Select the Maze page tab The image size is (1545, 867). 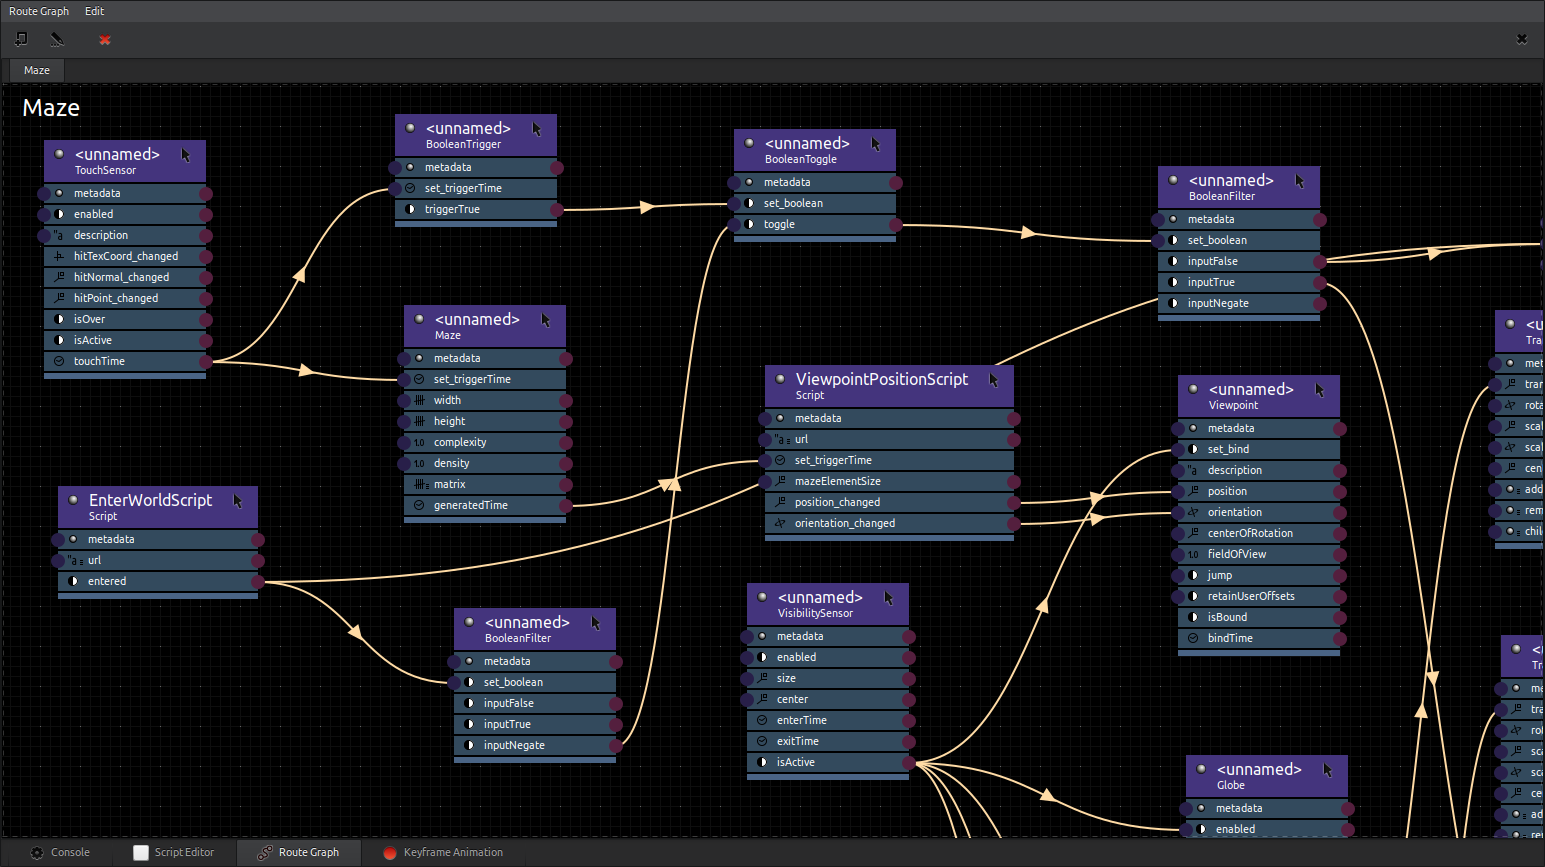point(37,70)
